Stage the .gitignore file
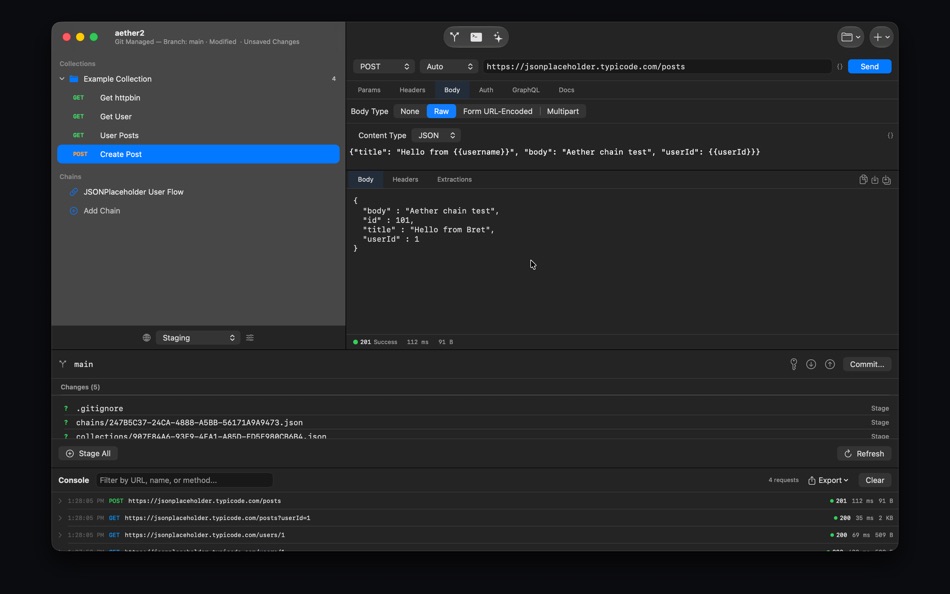 (x=880, y=409)
